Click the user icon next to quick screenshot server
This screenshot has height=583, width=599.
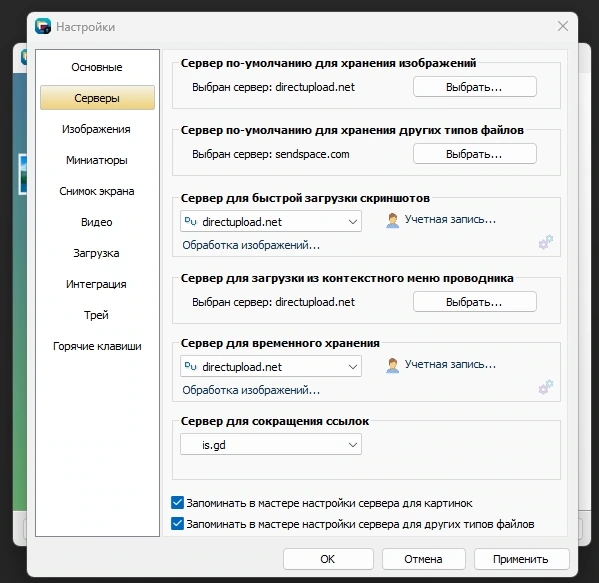[392, 220]
